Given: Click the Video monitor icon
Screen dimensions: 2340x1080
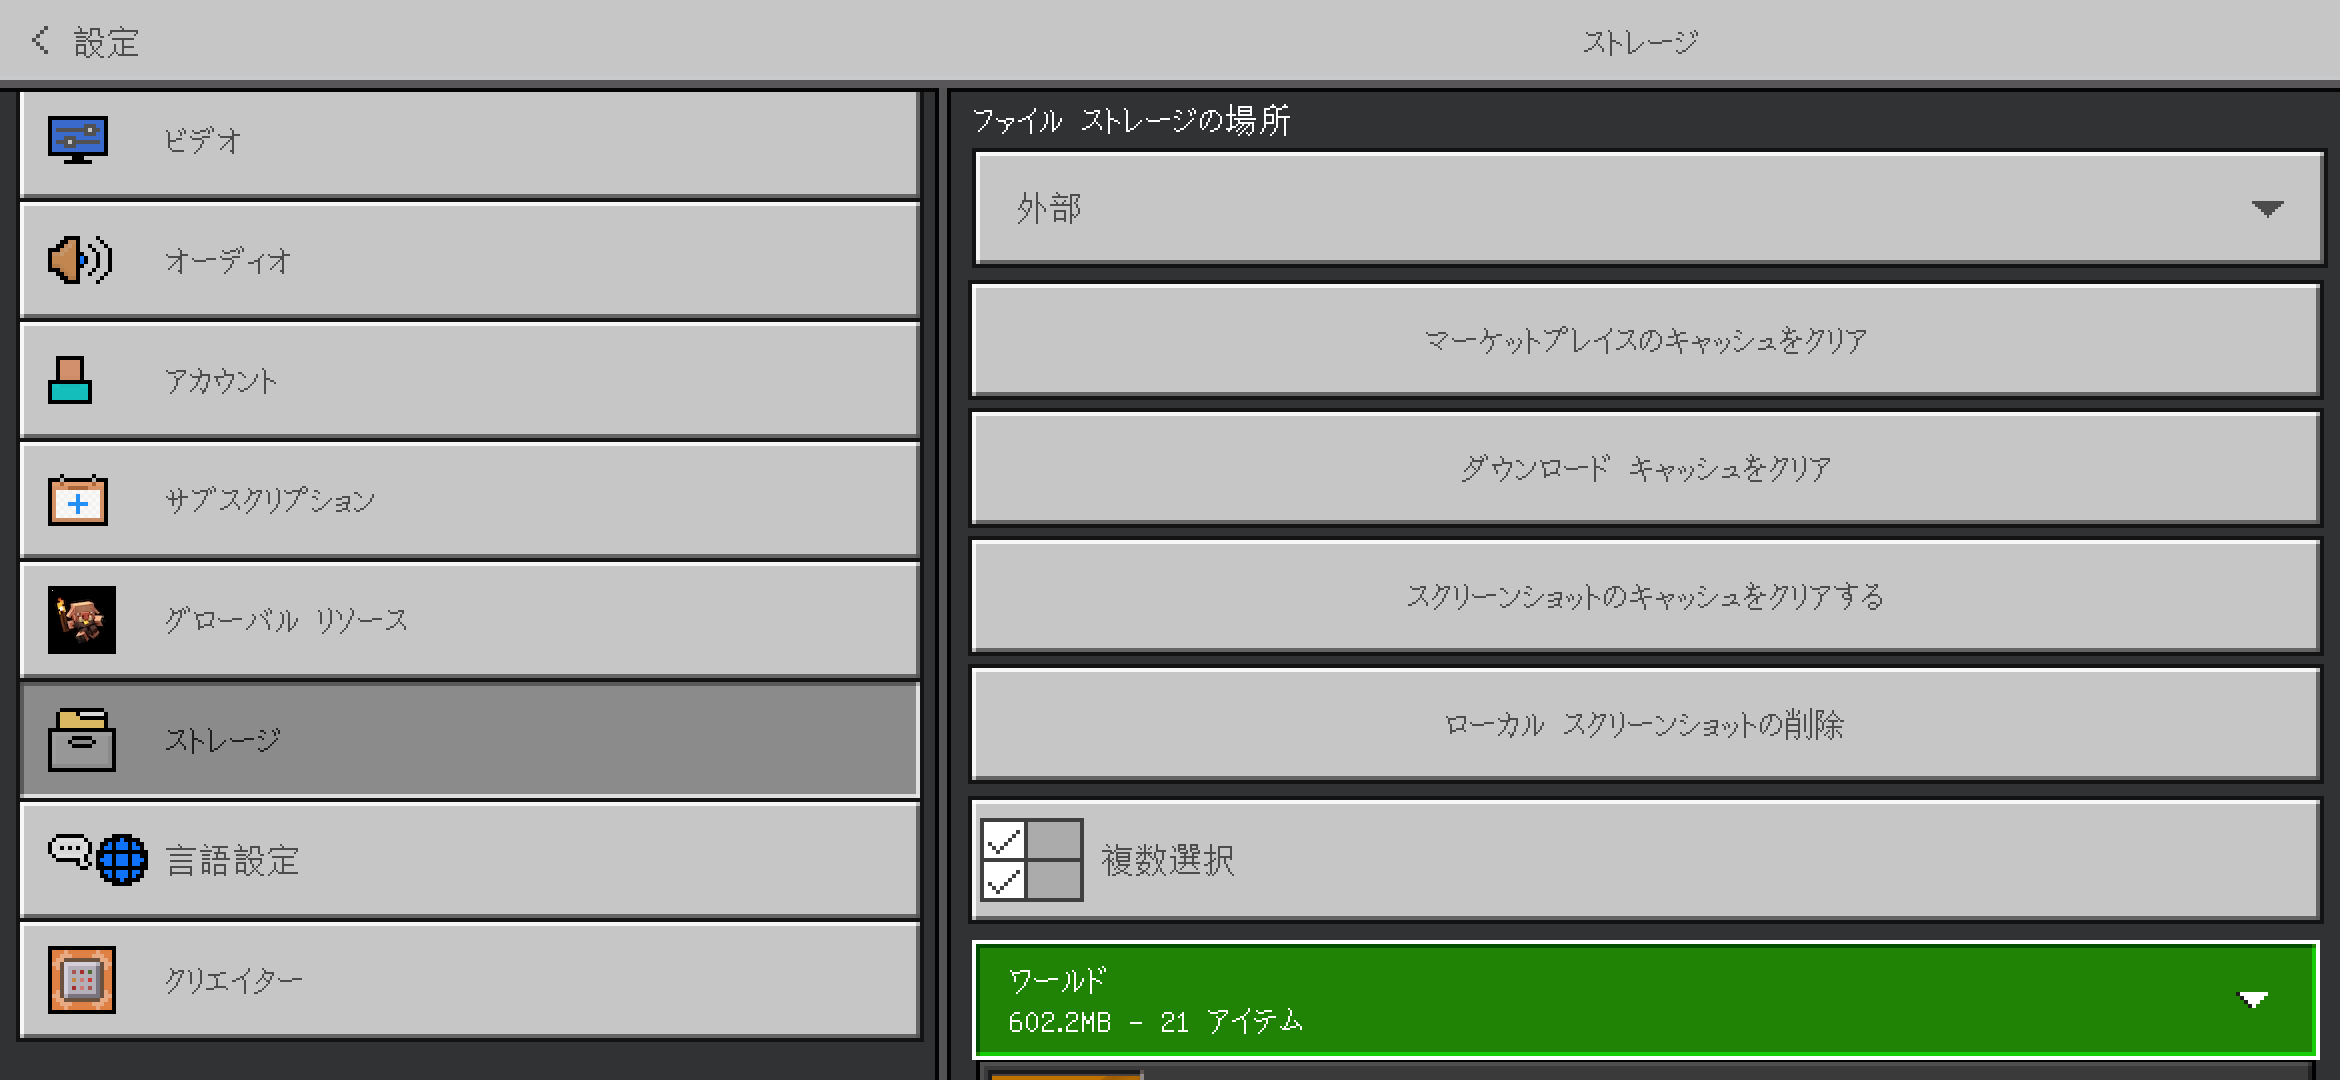Looking at the screenshot, I should pos(78,140).
